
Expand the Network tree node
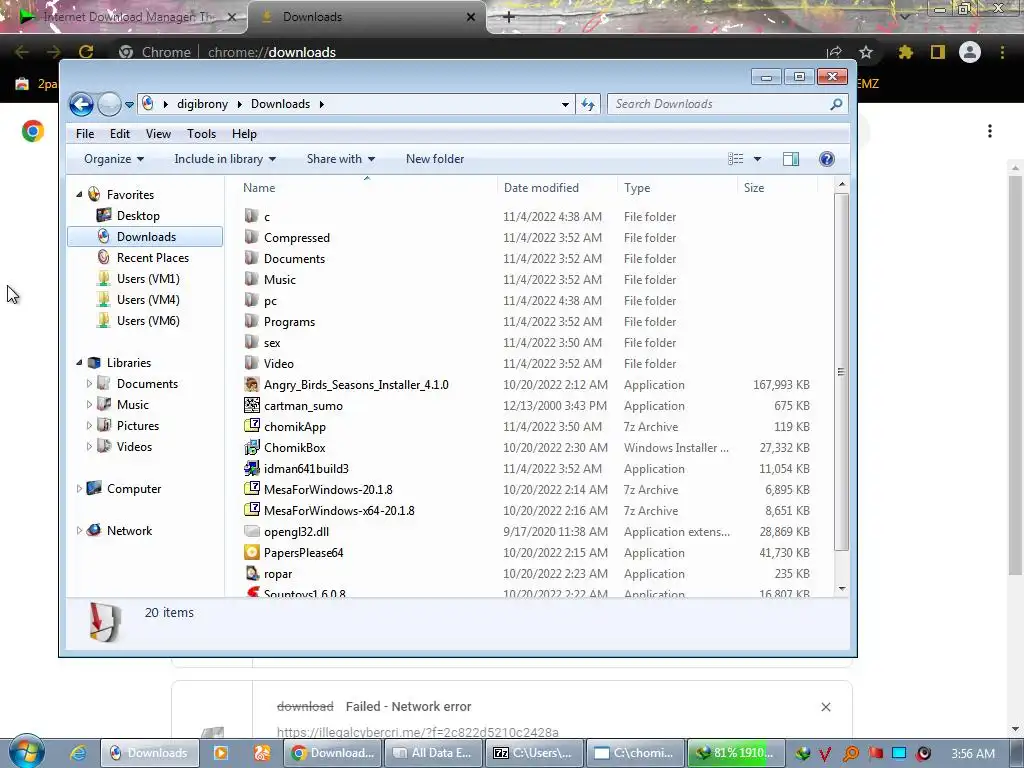79,531
